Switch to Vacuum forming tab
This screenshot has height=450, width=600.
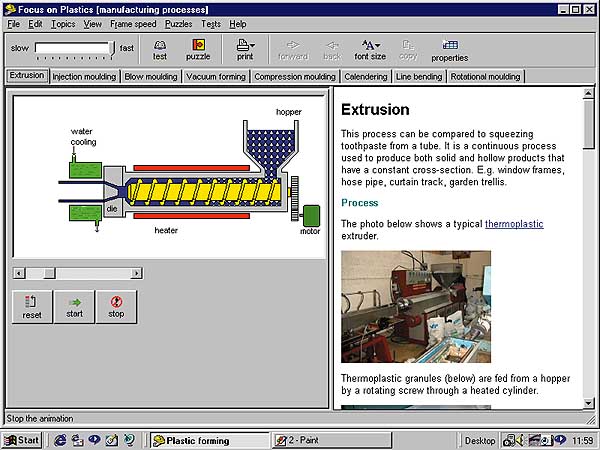216,77
